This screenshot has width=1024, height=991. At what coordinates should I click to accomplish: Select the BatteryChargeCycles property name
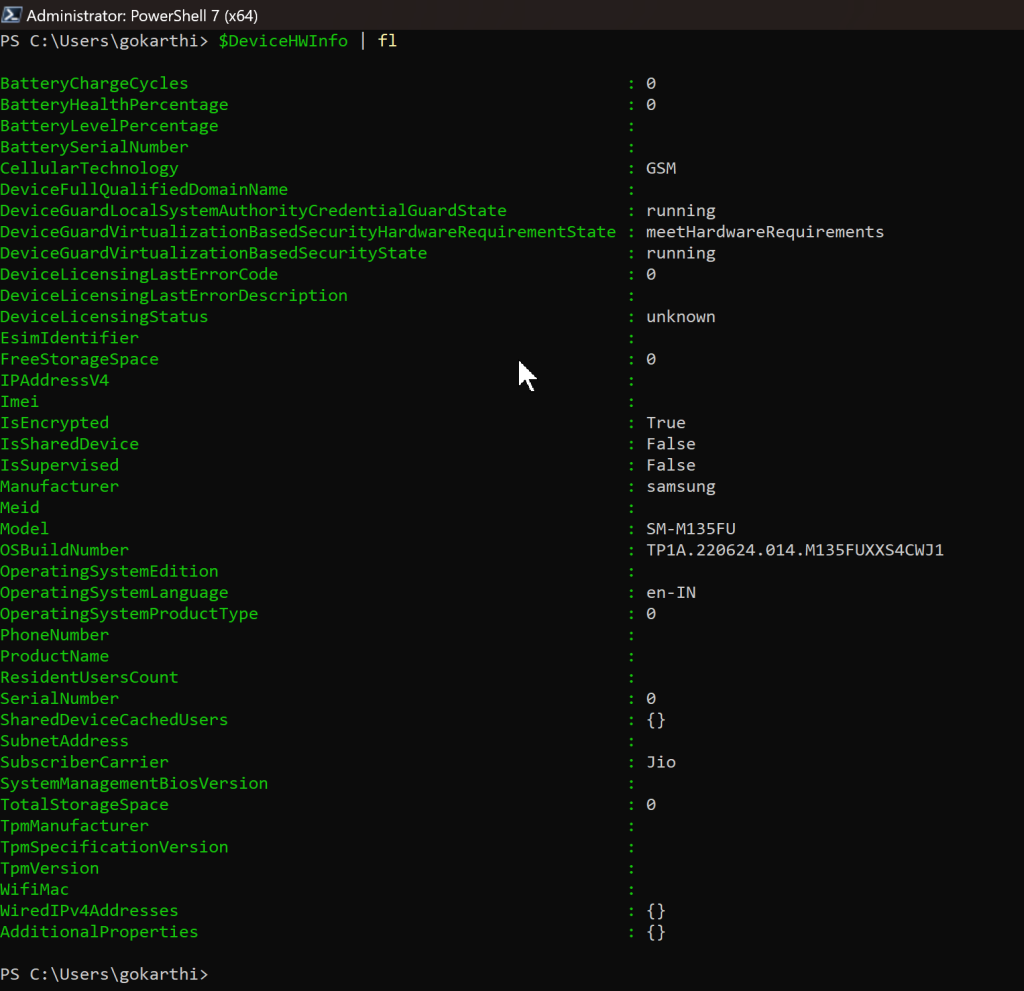[94, 84]
